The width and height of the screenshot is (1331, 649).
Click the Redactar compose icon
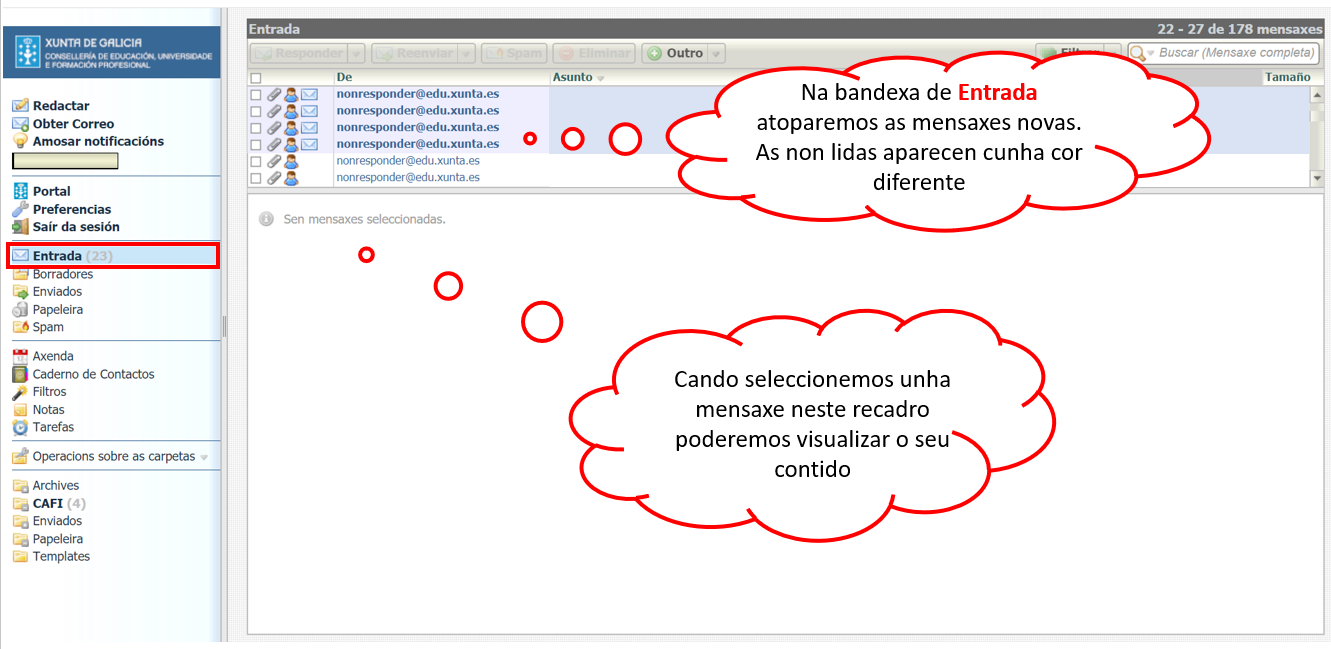click(20, 106)
